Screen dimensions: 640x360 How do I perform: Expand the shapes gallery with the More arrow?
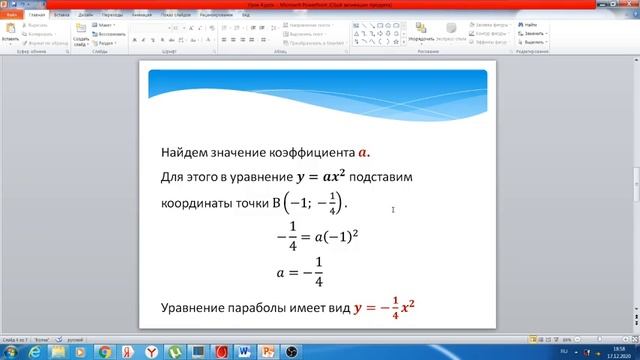click(404, 42)
